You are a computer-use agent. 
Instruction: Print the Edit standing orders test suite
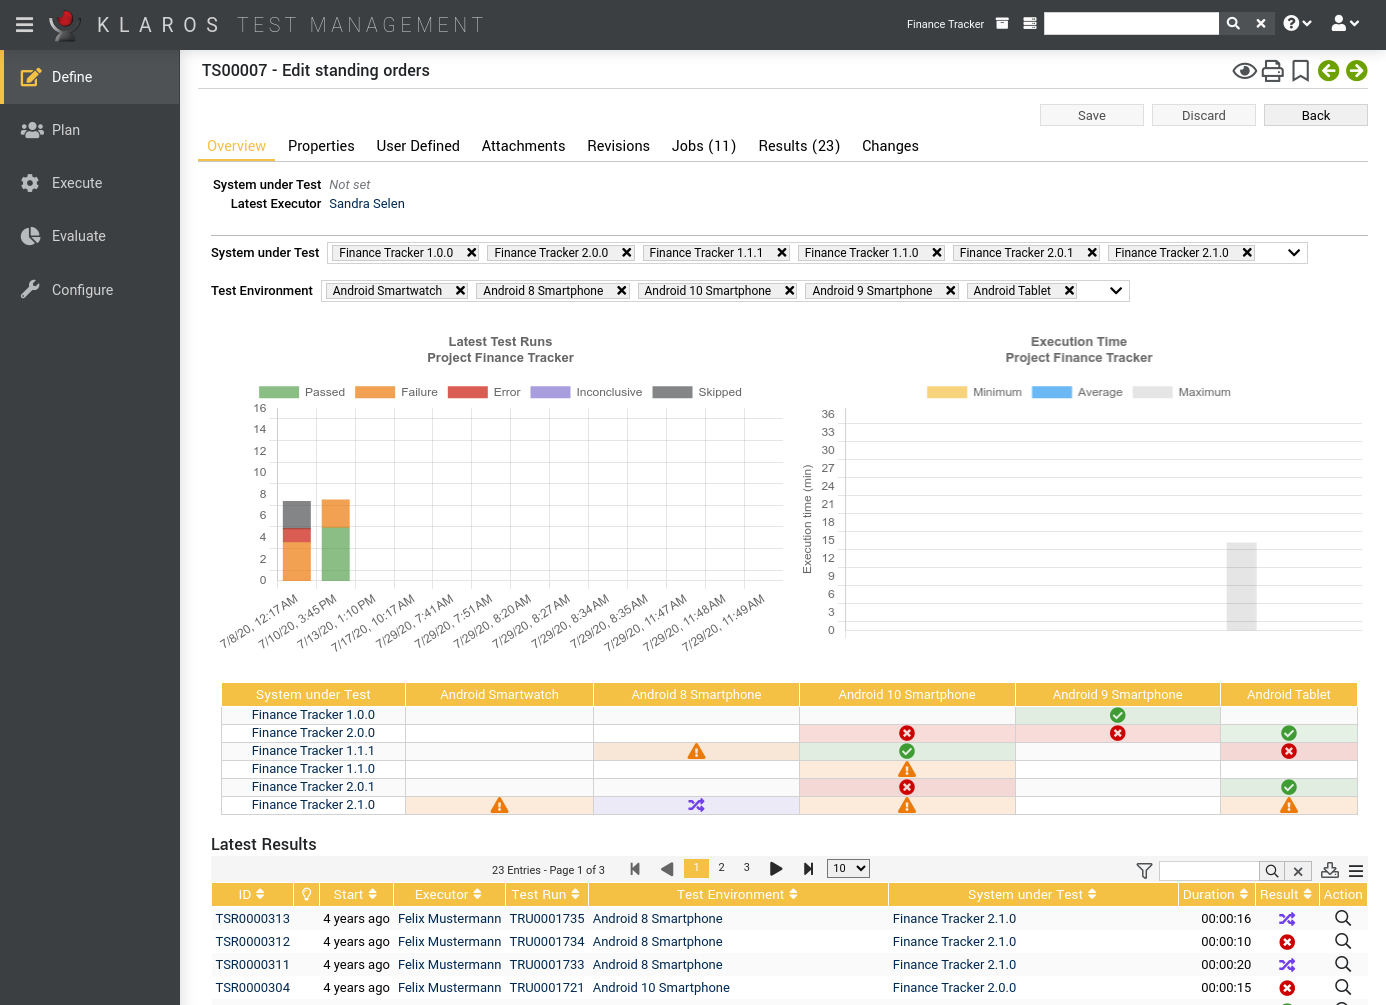point(1272,70)
